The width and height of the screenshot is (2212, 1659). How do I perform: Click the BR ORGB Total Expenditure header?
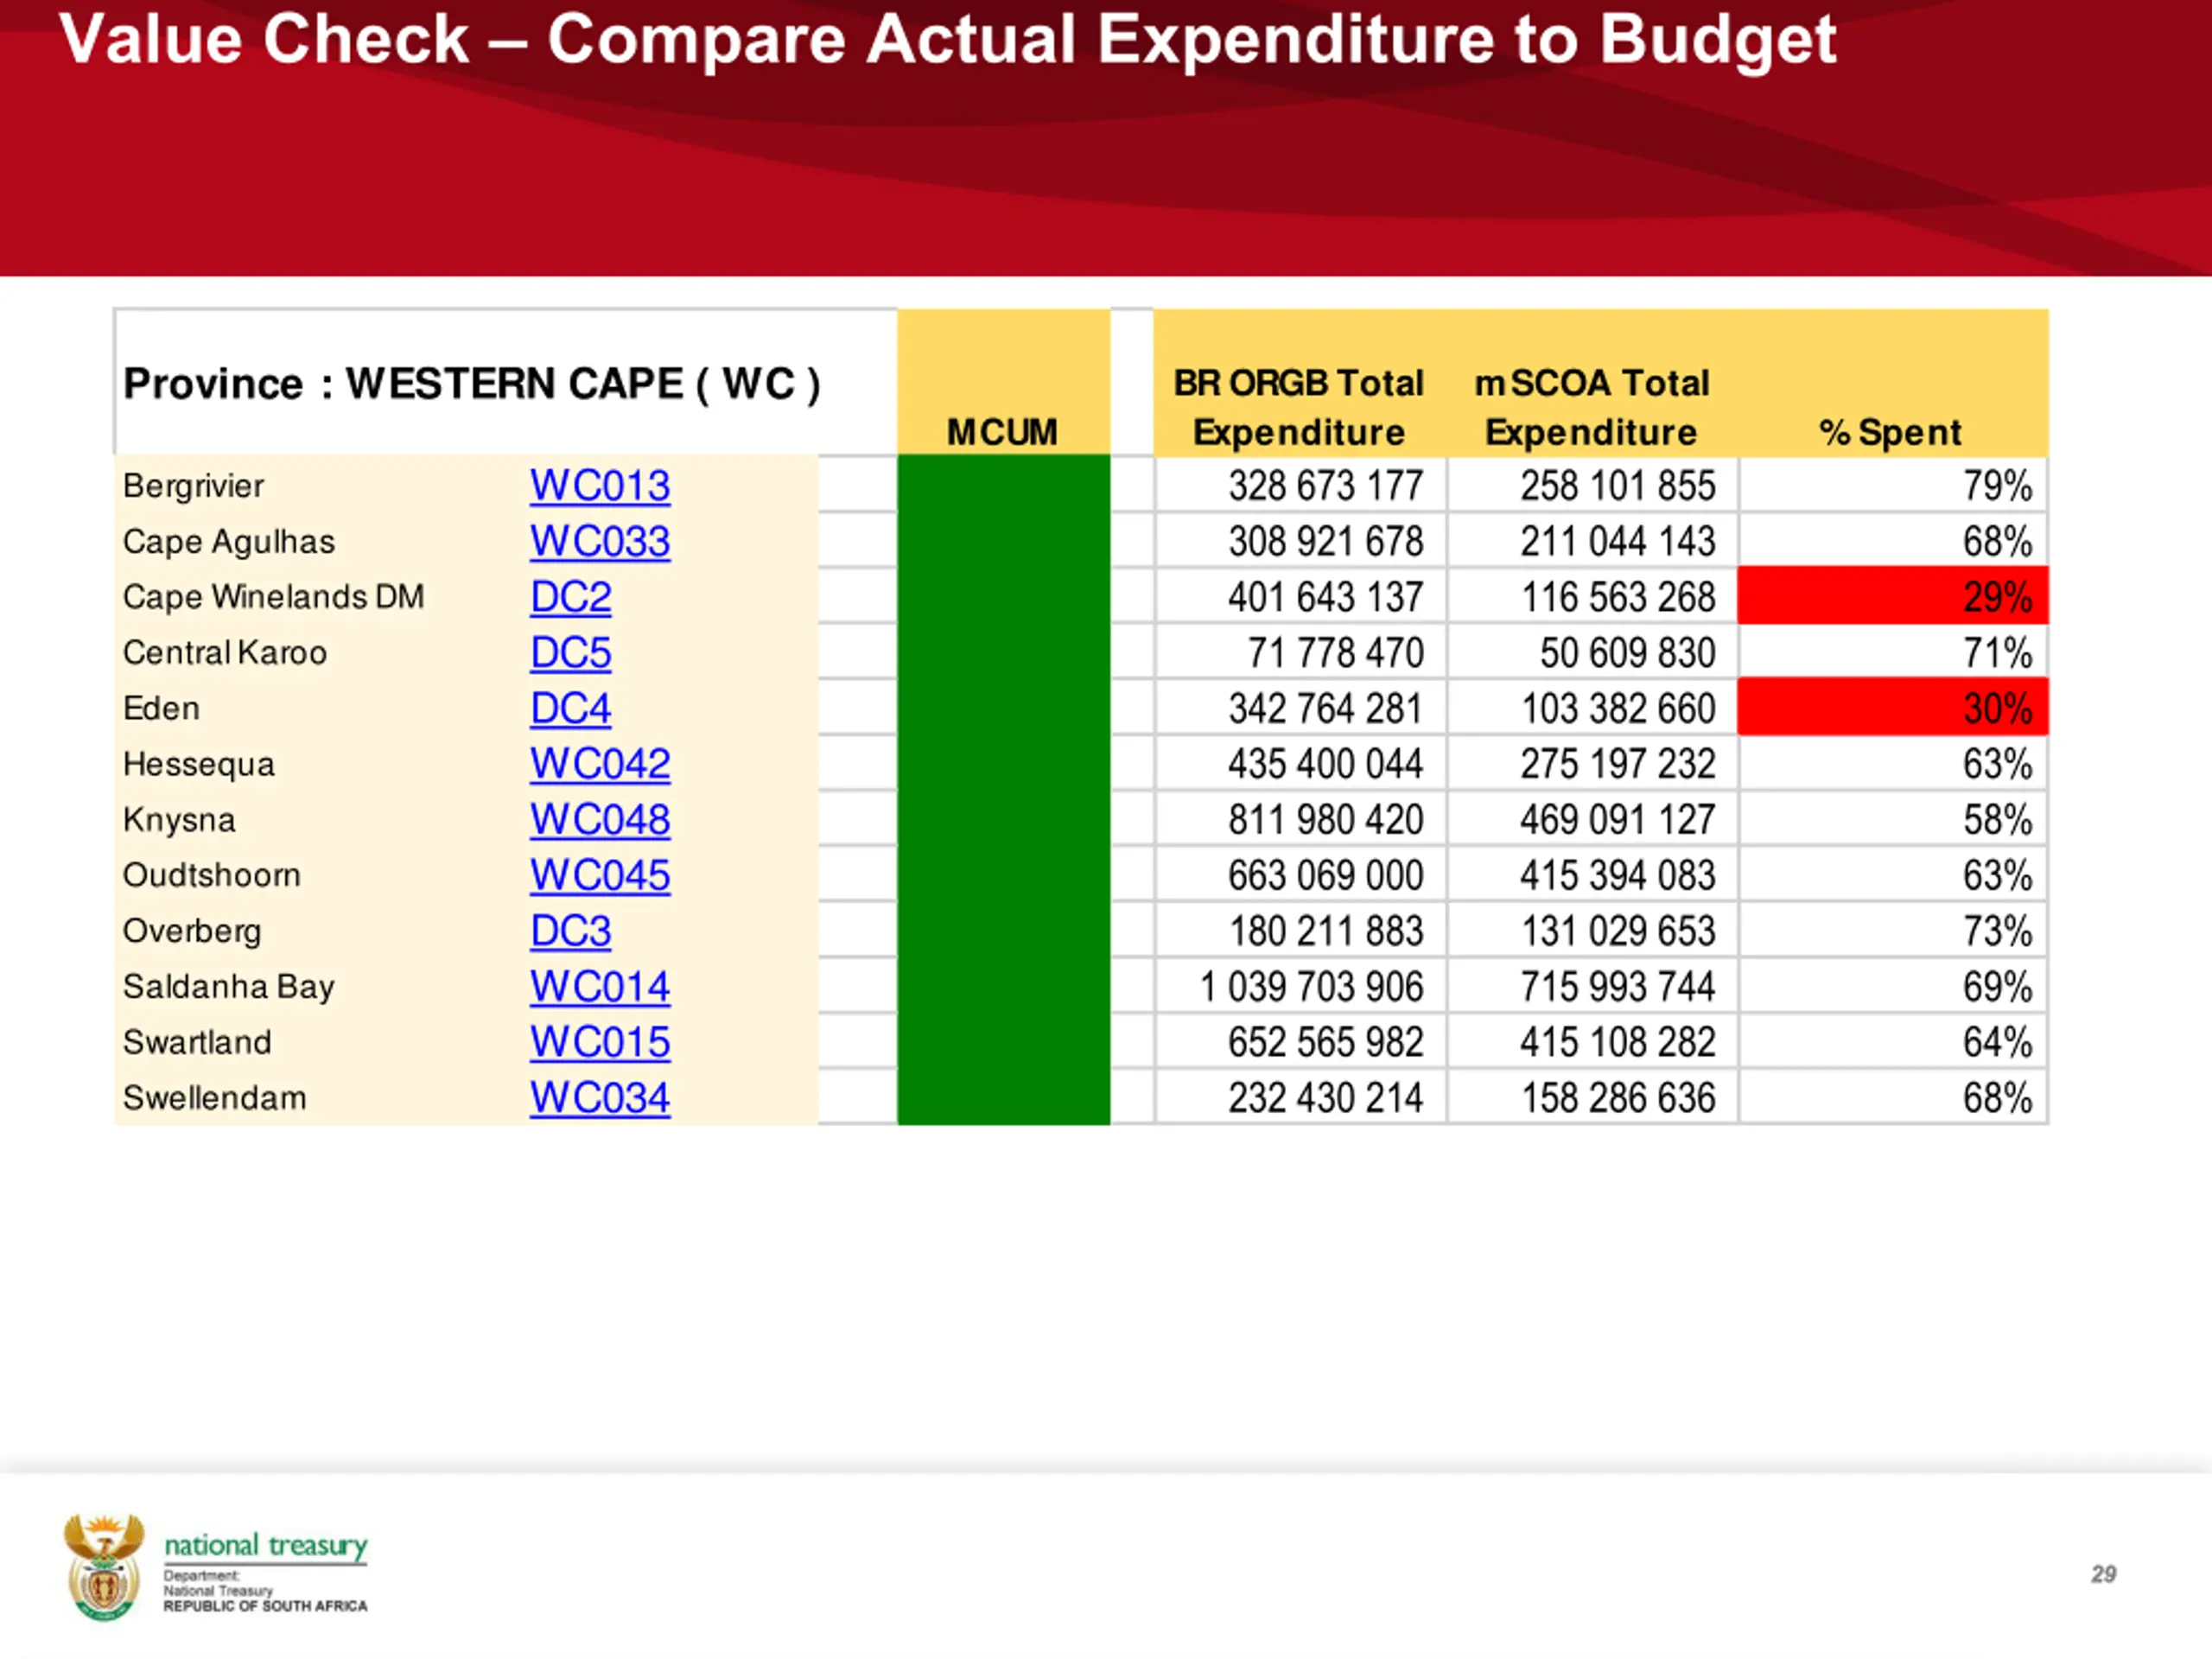click(x=1299, y=408)
